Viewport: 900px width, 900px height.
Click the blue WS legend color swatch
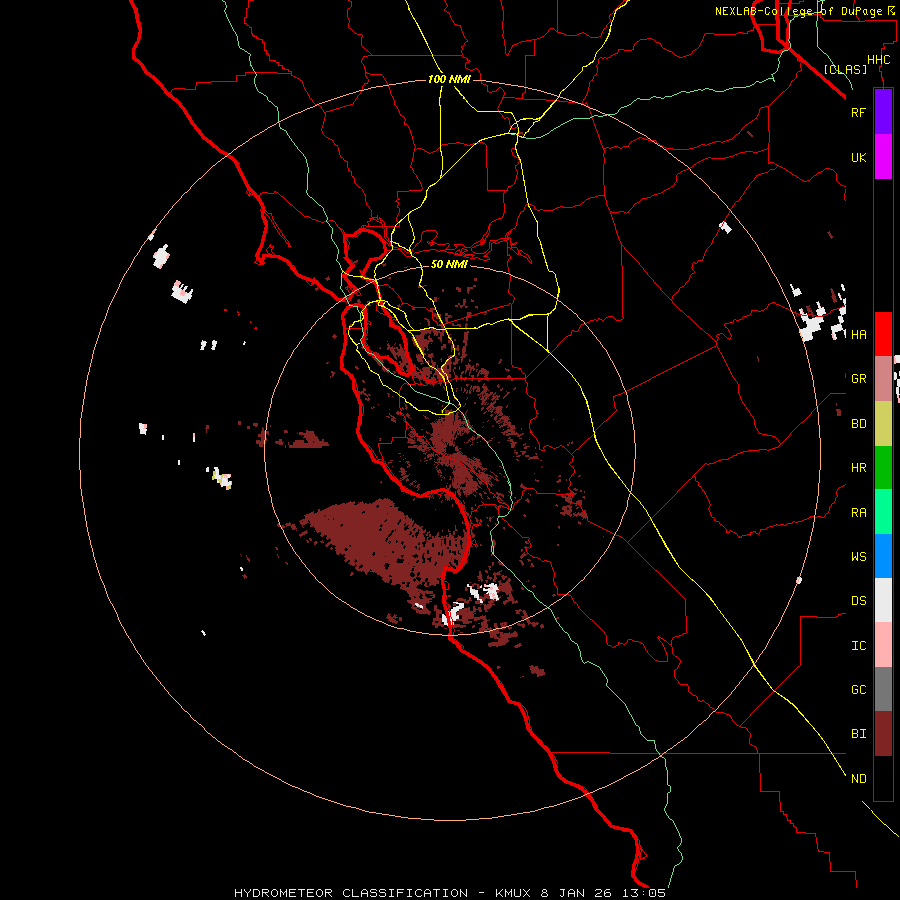tap(883, 556)
